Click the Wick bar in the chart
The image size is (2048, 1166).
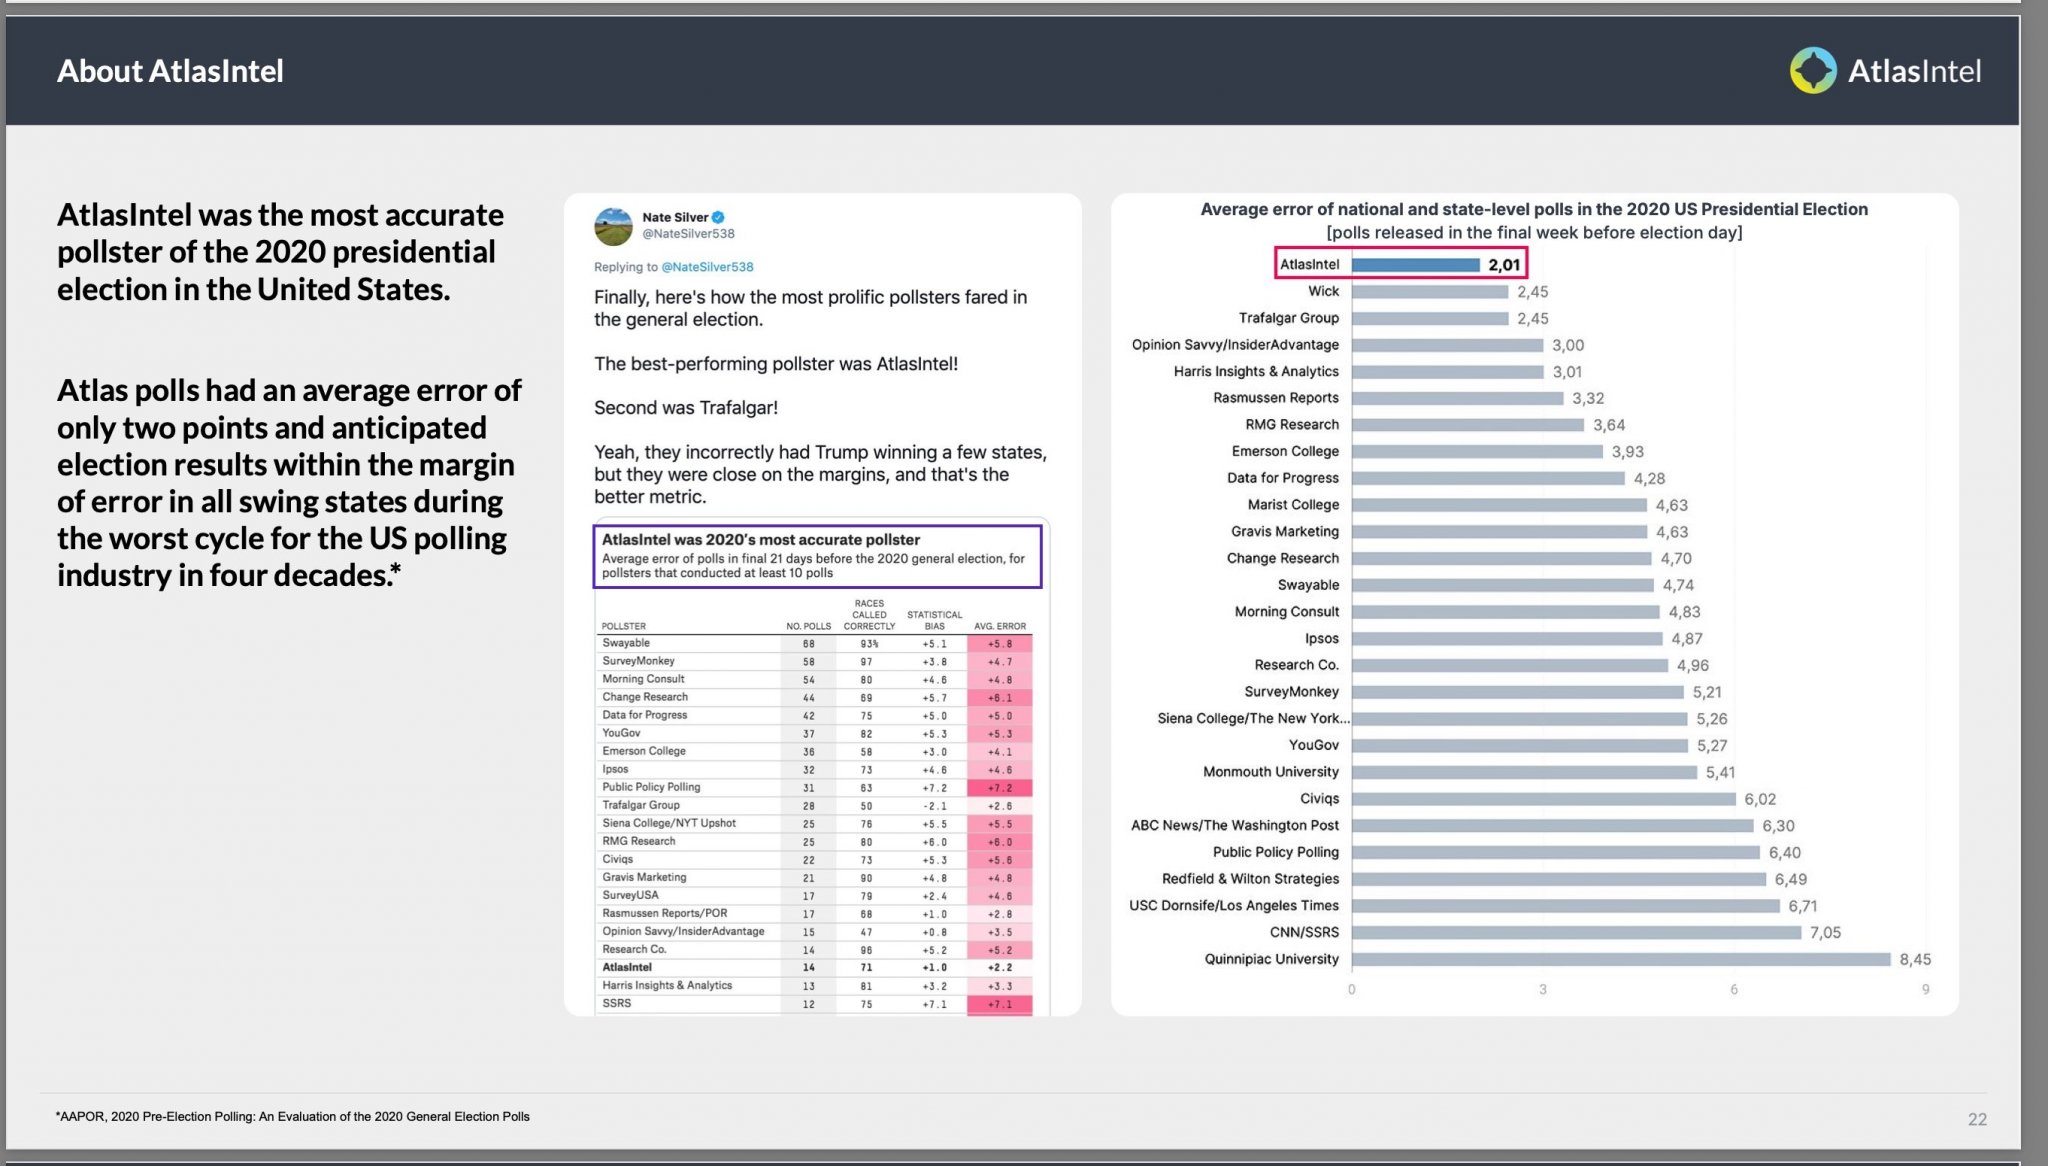[1430, 292]
